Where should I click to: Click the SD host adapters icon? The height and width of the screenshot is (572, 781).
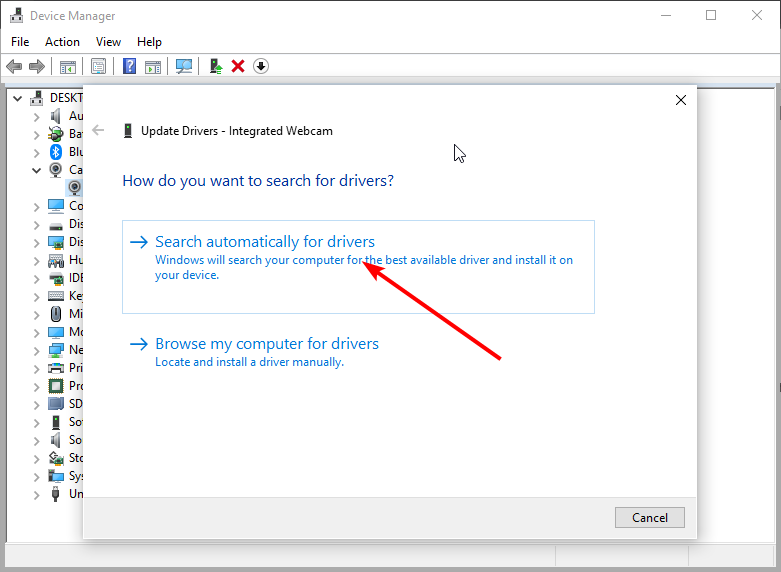[x=56, y=404]
